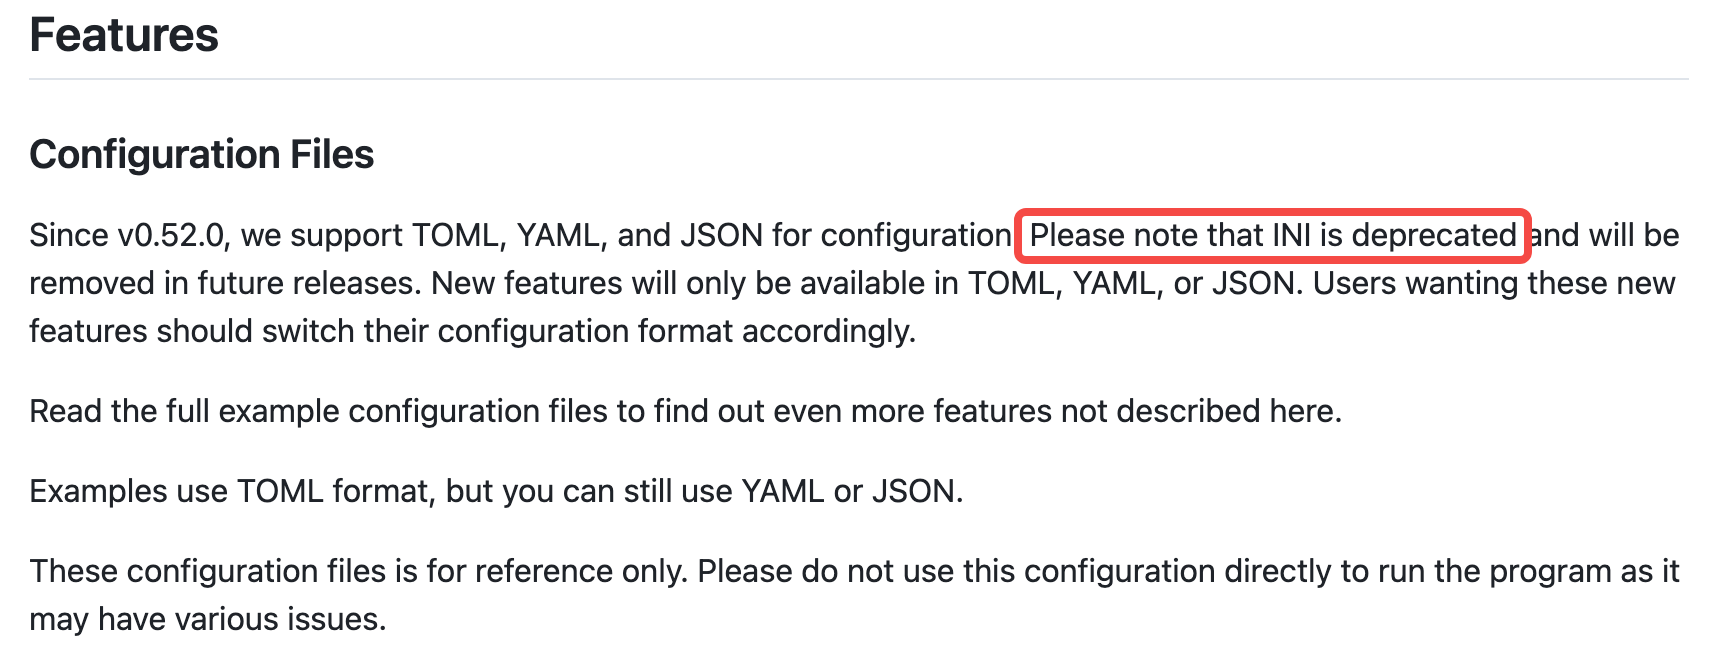Click the horizontal divider below Features

coord(858,78)
